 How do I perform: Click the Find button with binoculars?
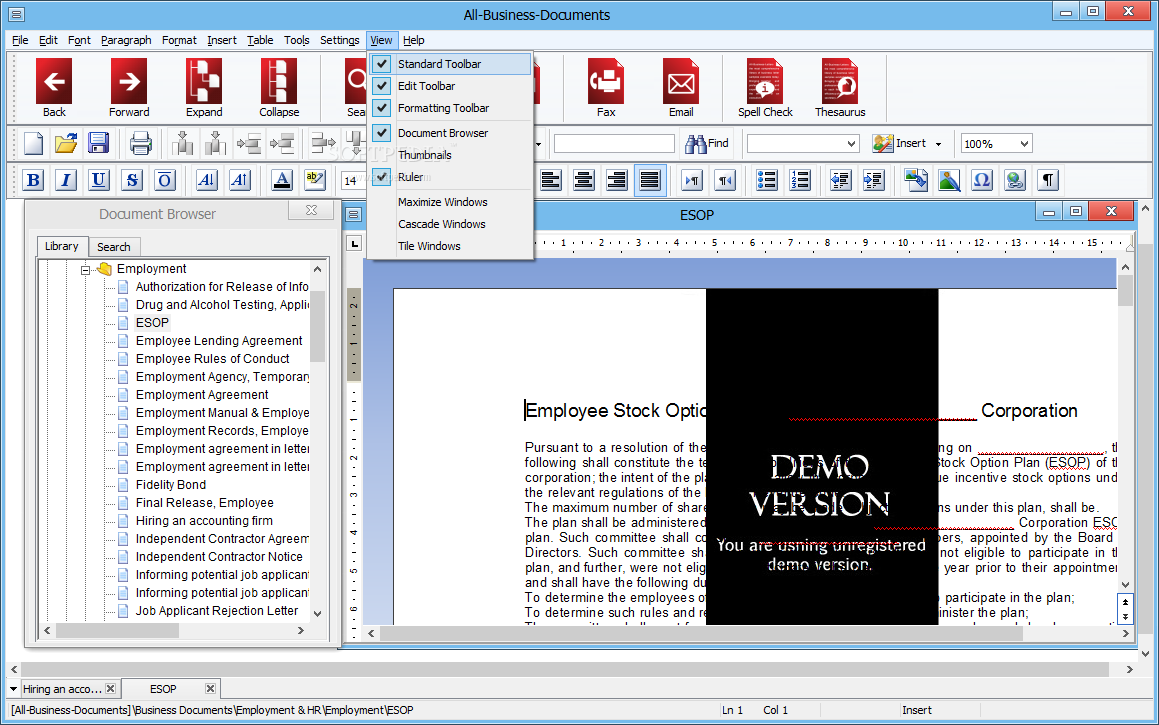point(707,143)
